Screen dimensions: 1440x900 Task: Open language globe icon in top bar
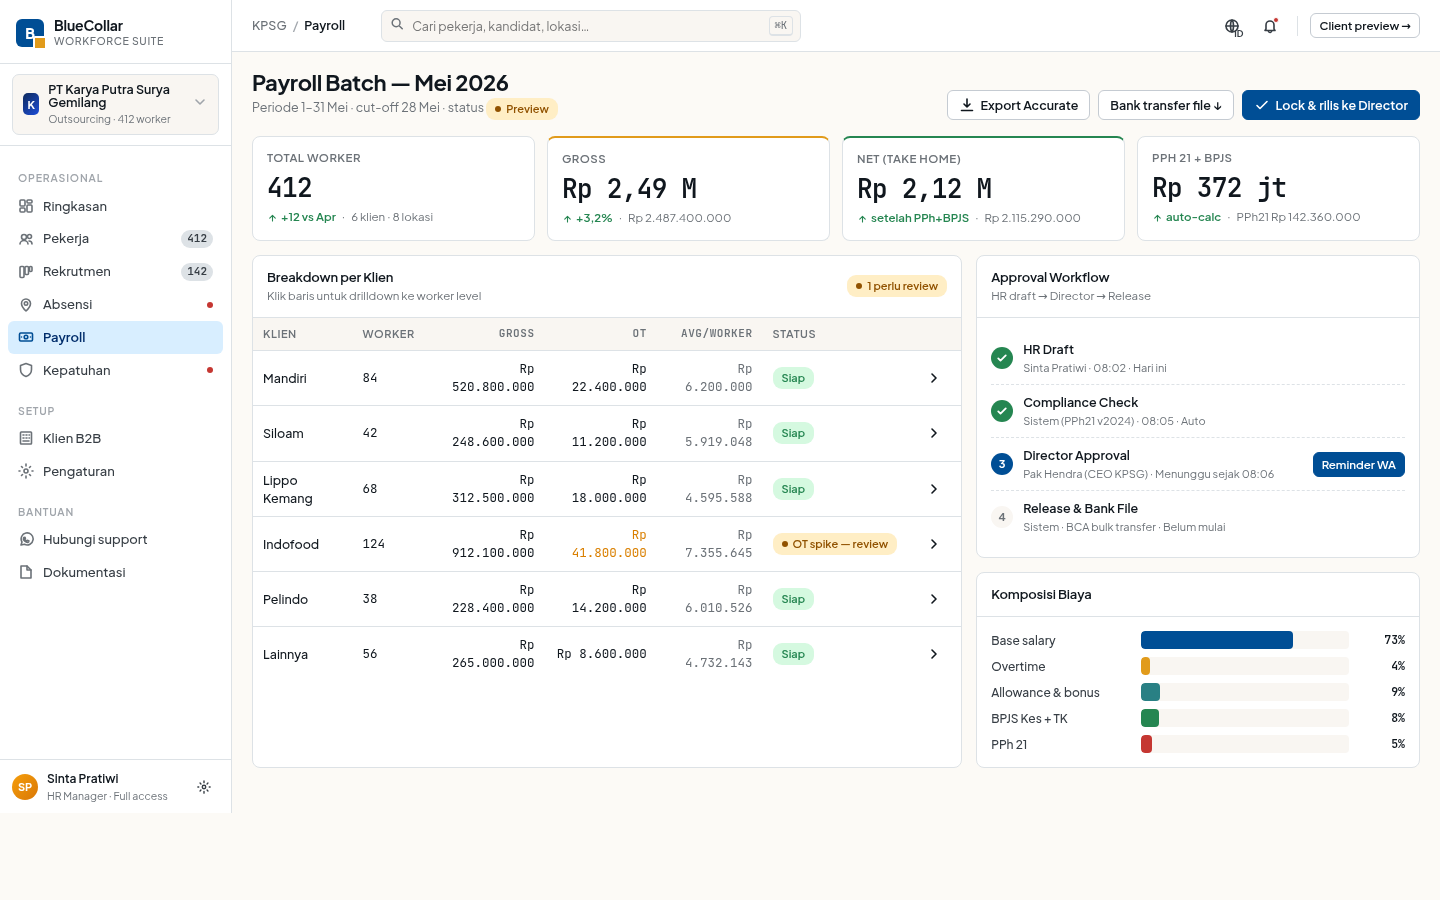pyautogui.click(x=1233, y=27)
